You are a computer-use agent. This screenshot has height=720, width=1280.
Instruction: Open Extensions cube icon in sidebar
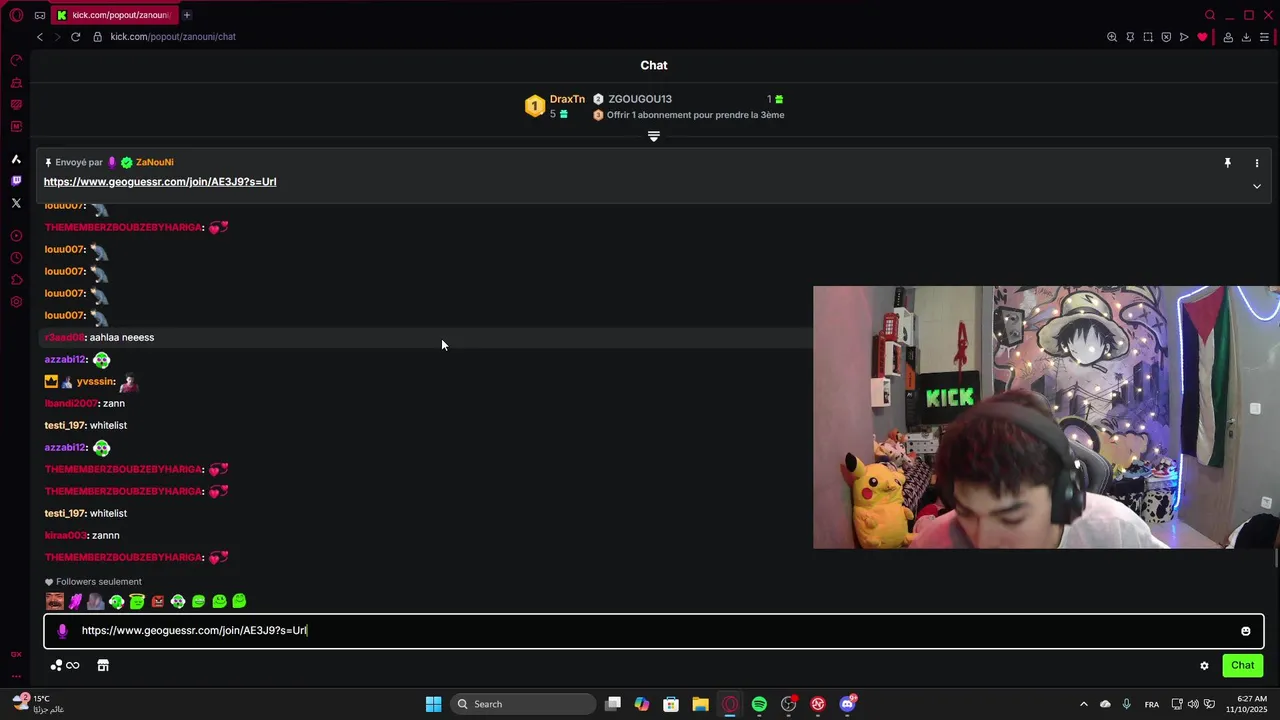(16, 280)
